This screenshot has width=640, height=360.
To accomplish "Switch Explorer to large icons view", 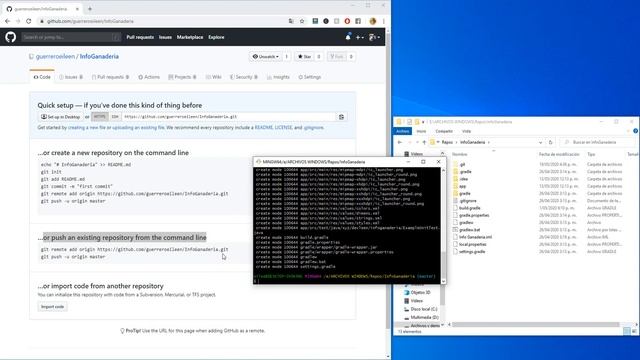I will pyautogui.click(x=634, y=331).
